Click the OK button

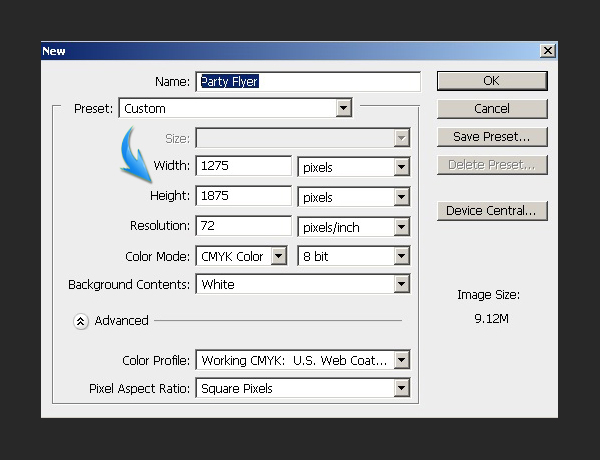tap(491, 81)
